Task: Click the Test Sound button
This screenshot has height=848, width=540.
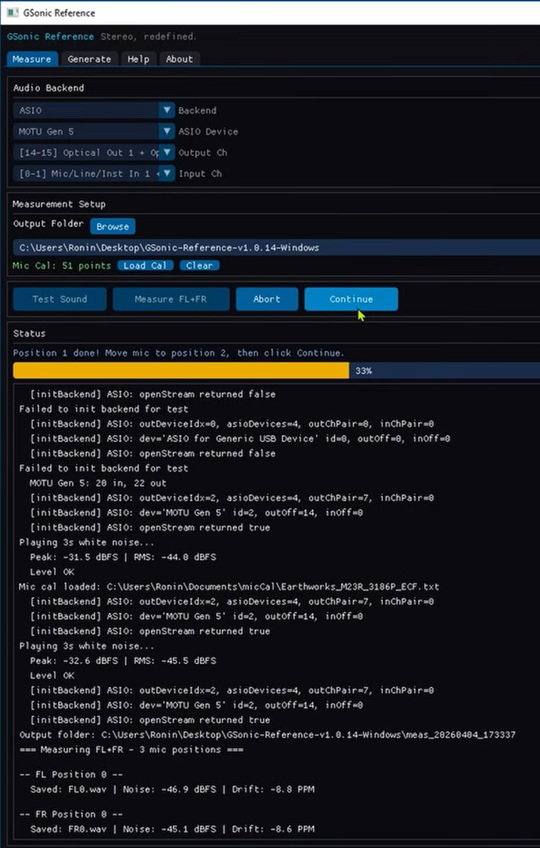Action: click(60, 299)
